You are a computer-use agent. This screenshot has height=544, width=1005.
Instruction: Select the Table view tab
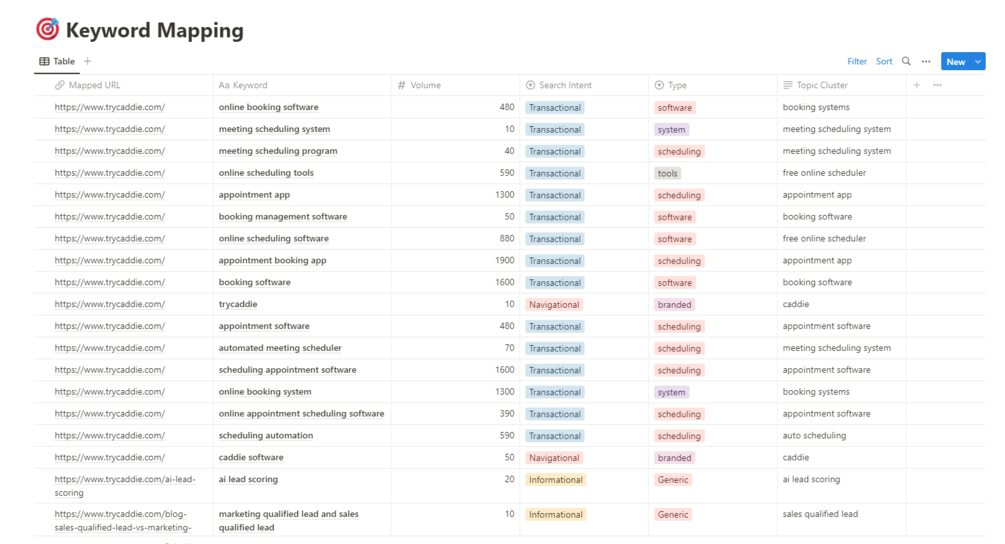57,62
